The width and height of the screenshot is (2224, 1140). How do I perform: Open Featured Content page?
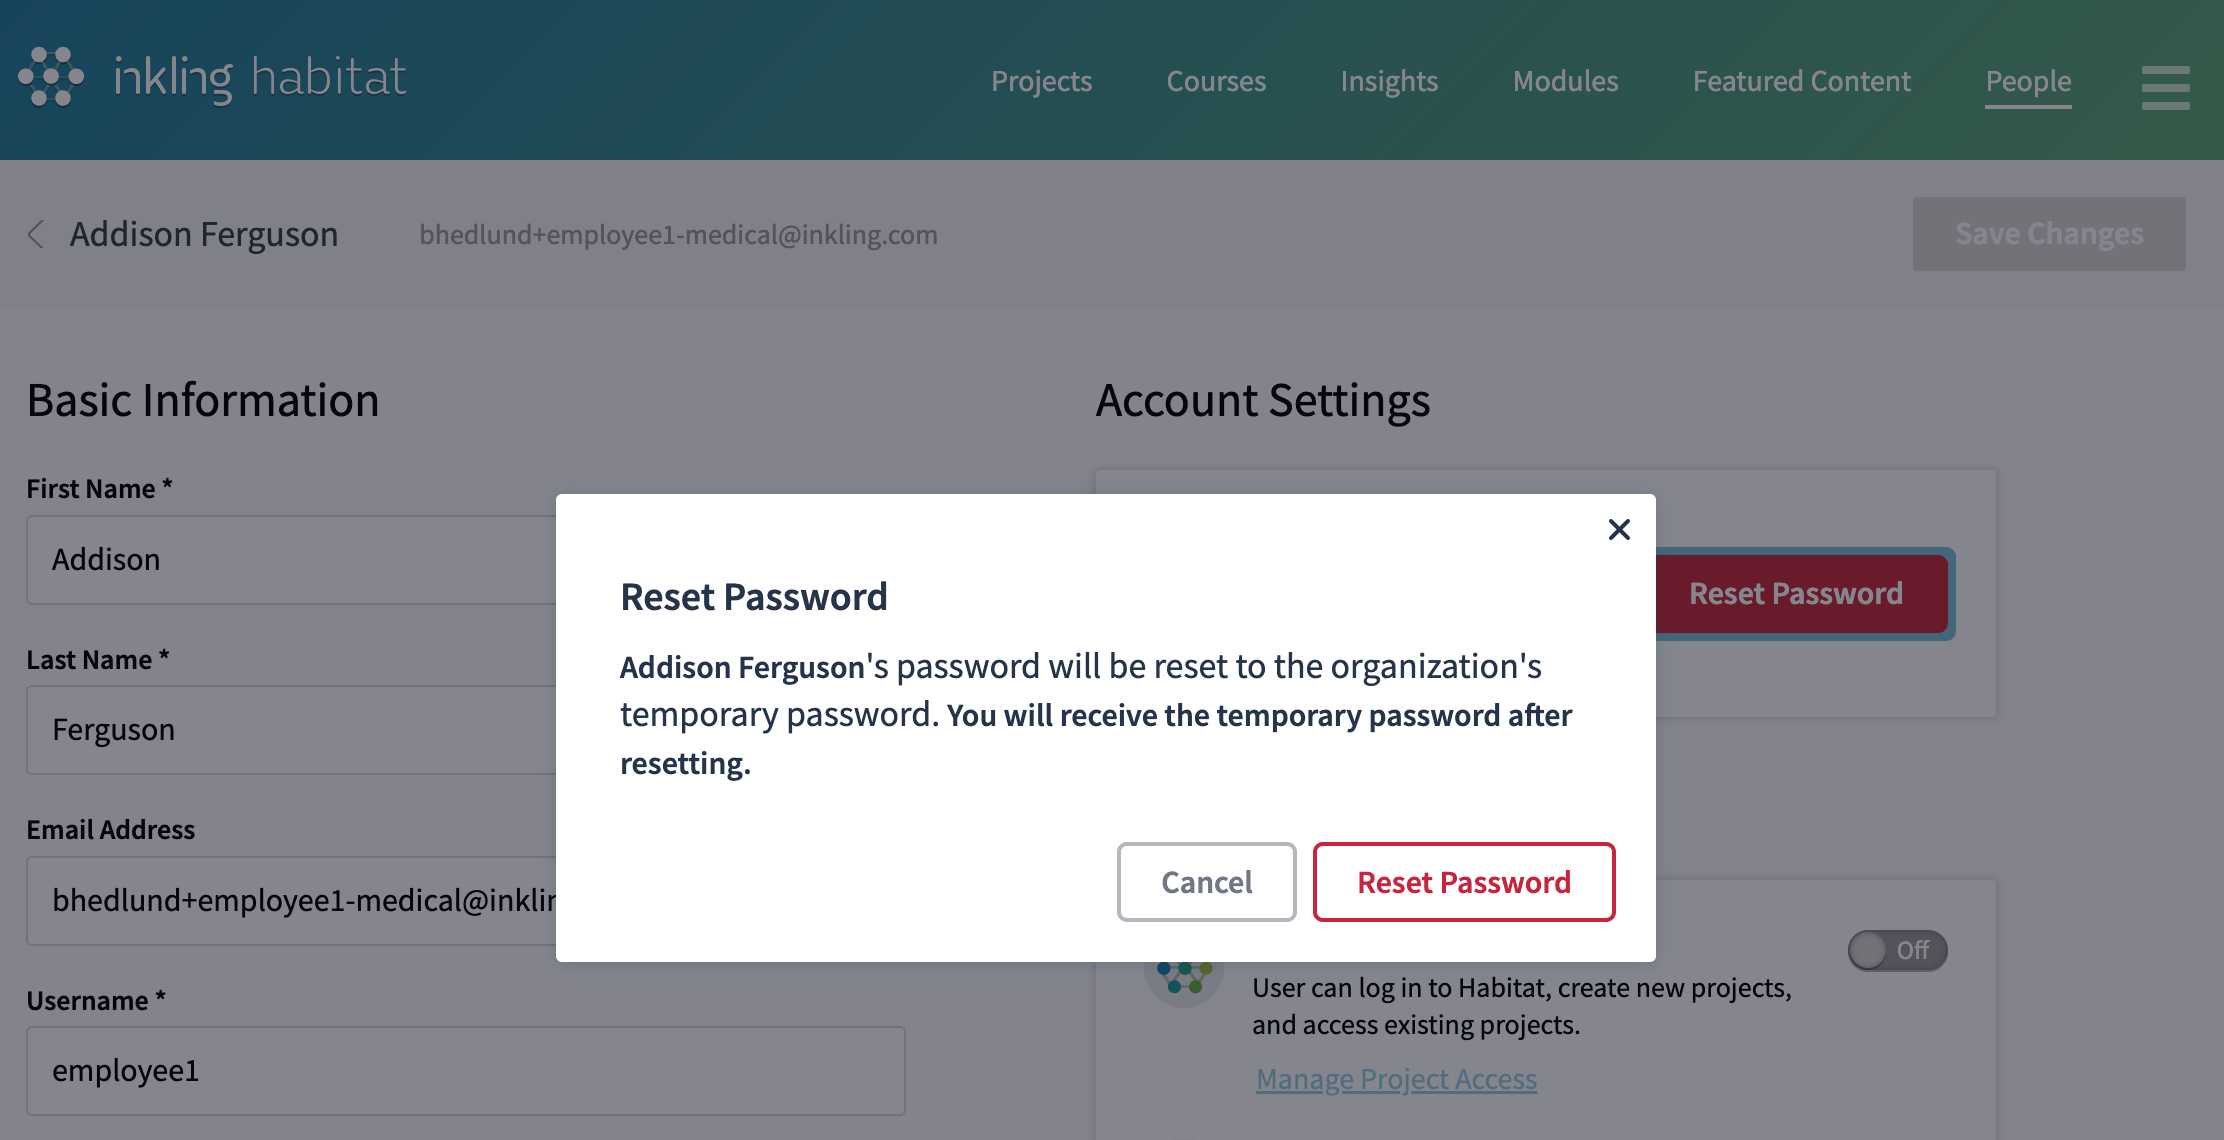(1801, 81)
